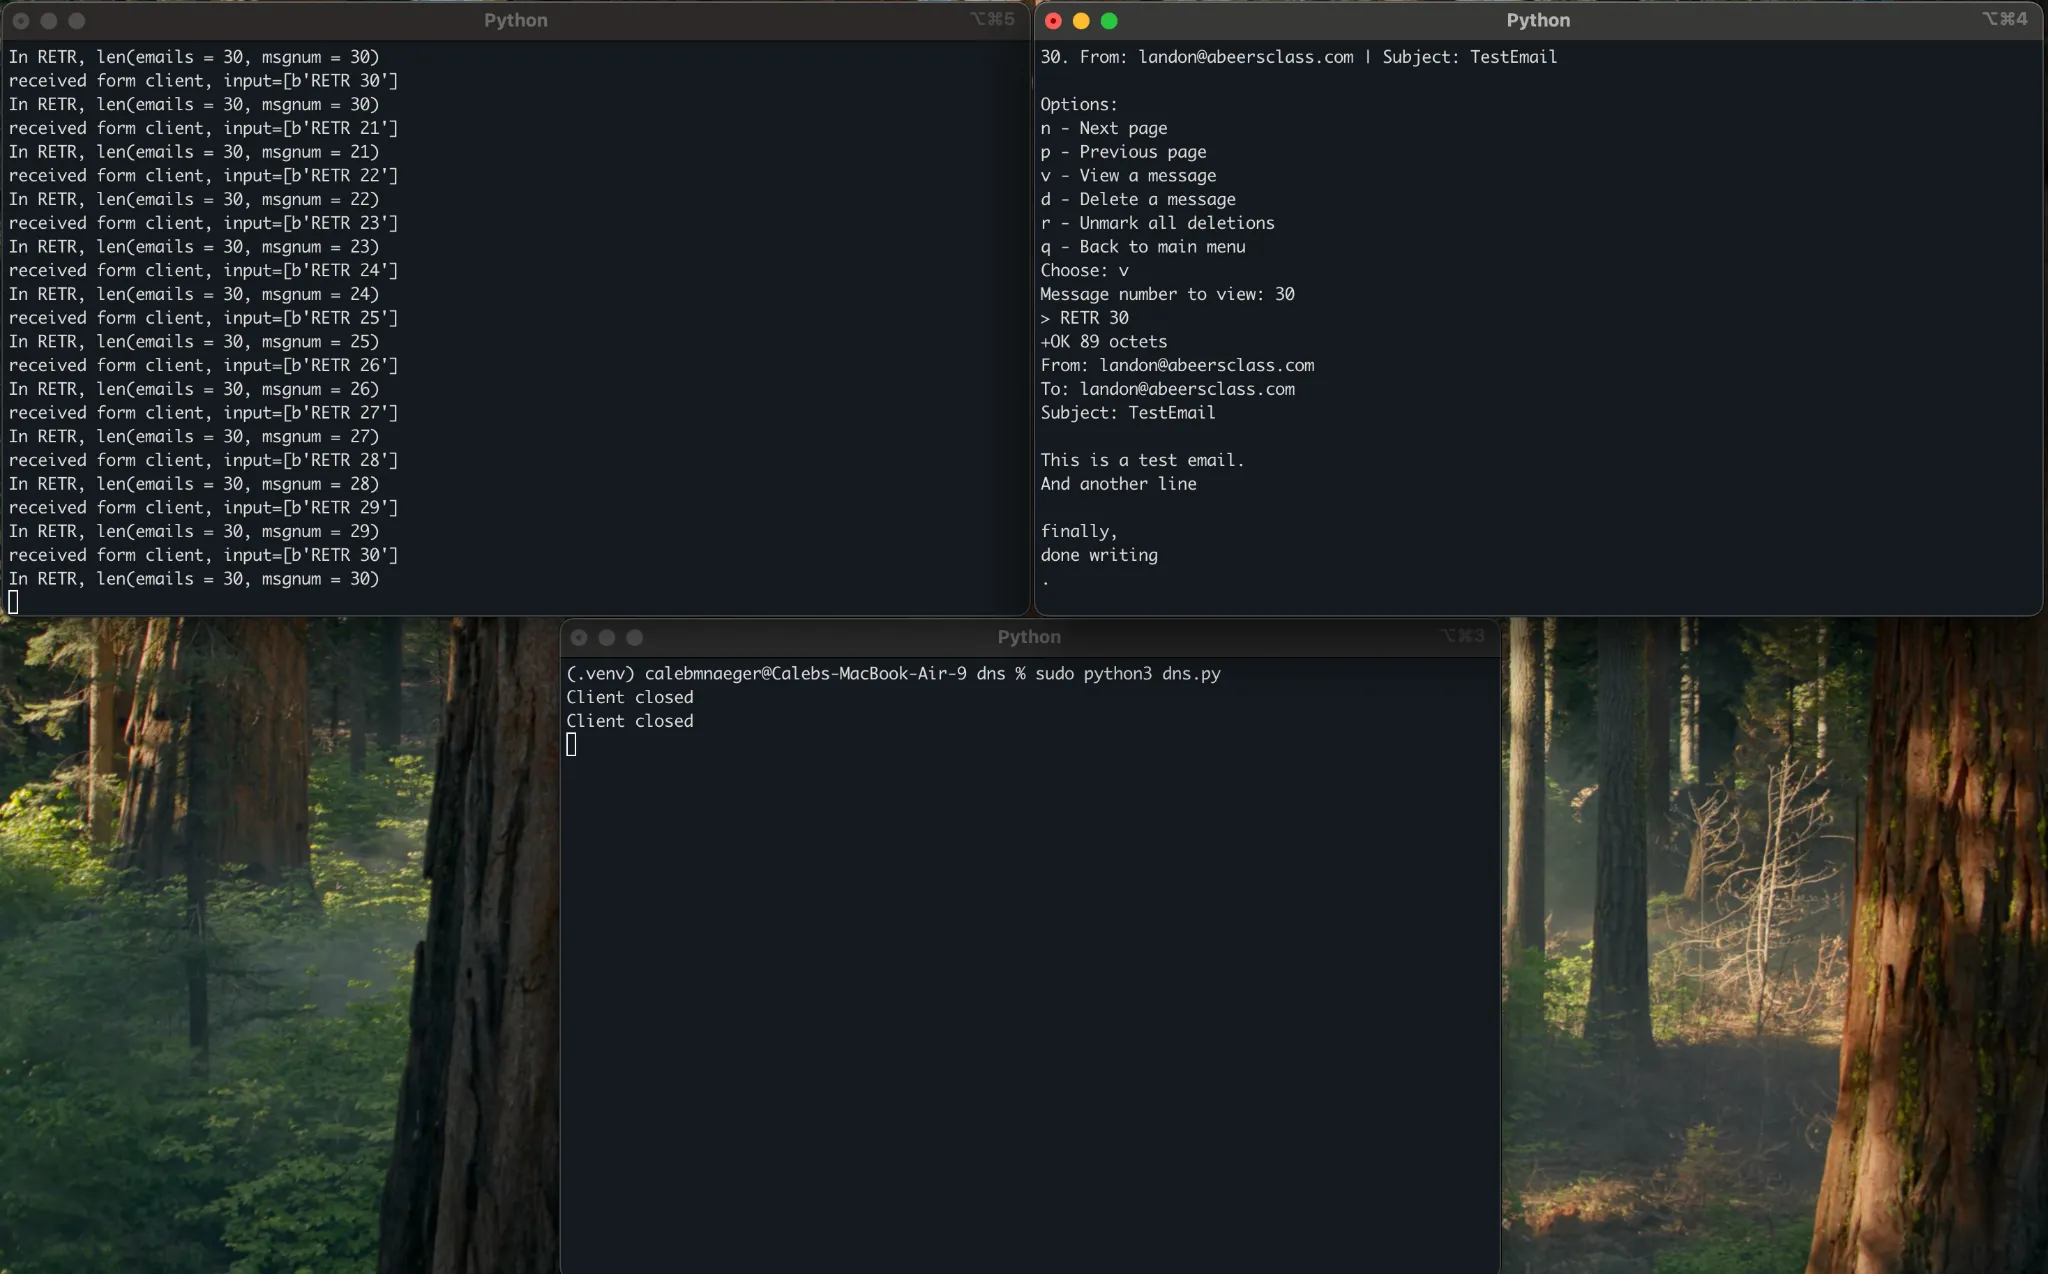Image resolution: width=2048 pixels, height=1274 pixels.
Task: Maximize the top-right Python terminal with green button
Action: (x=1109, y=21)
